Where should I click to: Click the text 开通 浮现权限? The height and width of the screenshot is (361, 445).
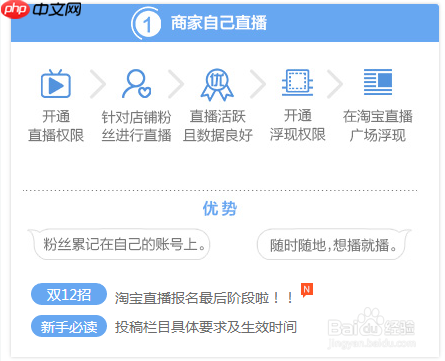[297, 125]
